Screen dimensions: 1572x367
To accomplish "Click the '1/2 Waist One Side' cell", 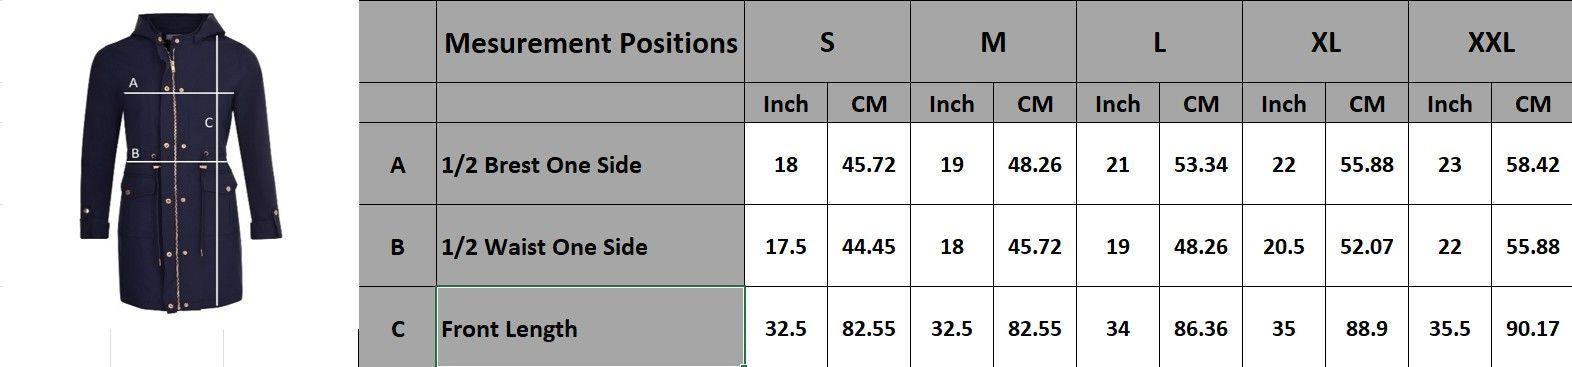I will tap(590, 246).
